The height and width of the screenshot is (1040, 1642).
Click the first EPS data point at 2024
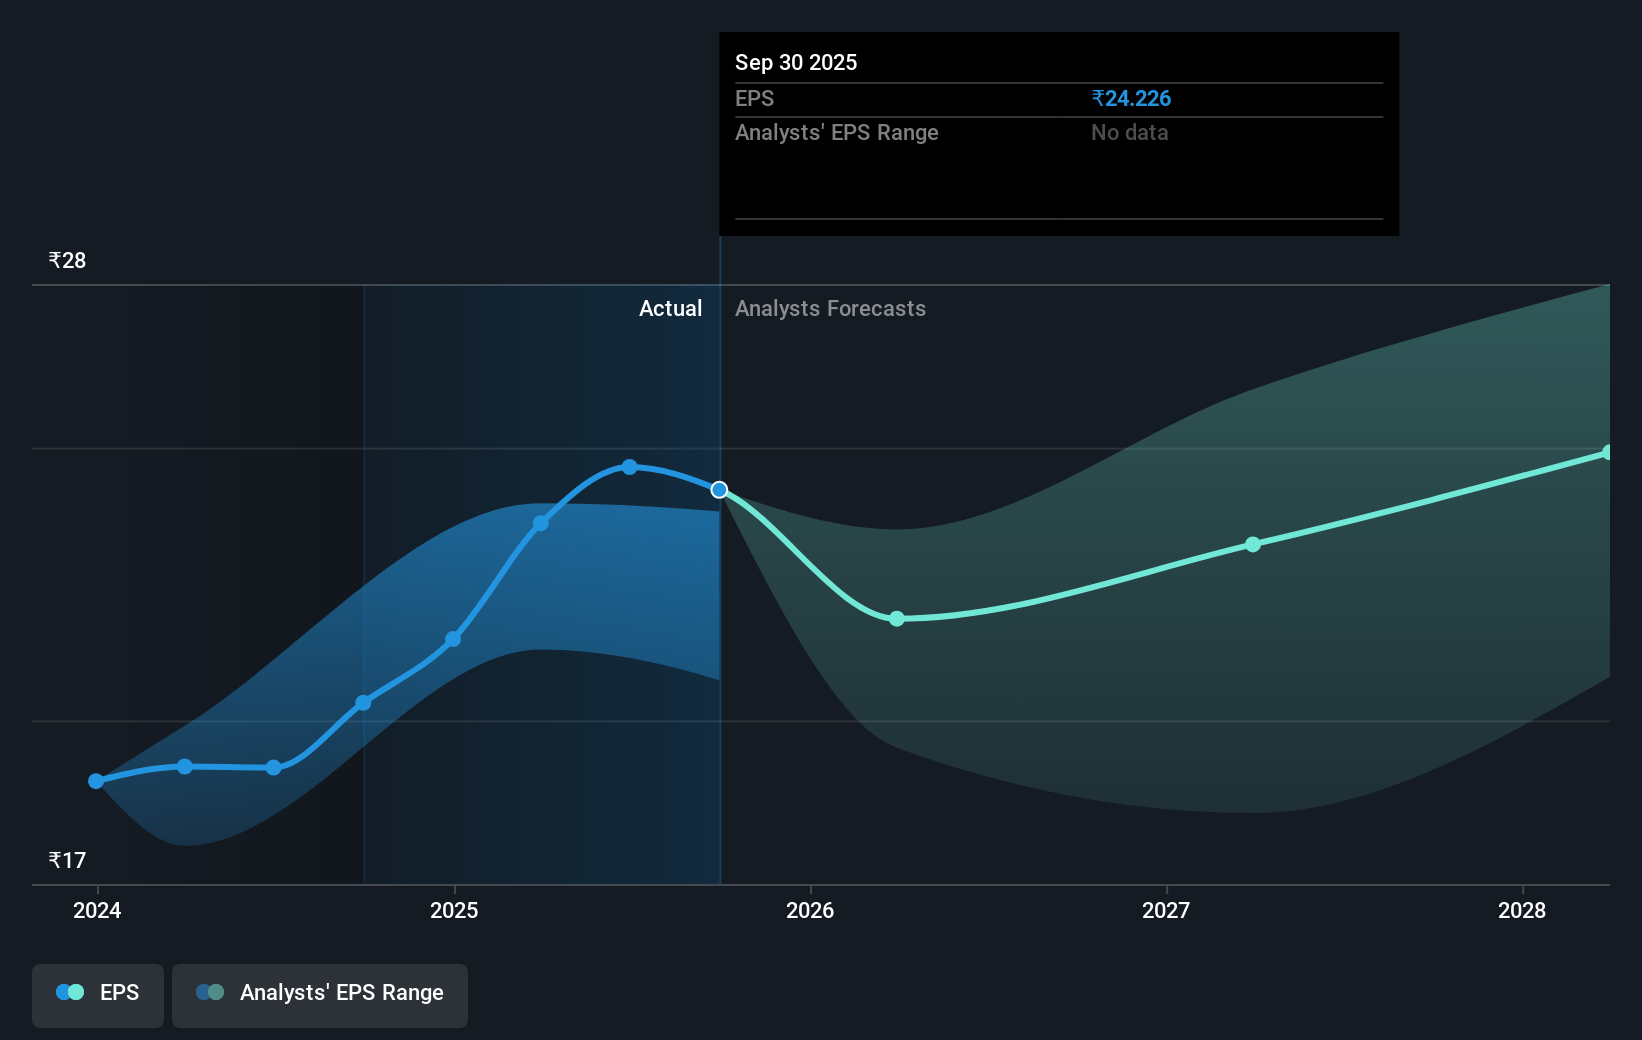pos(96,781)
